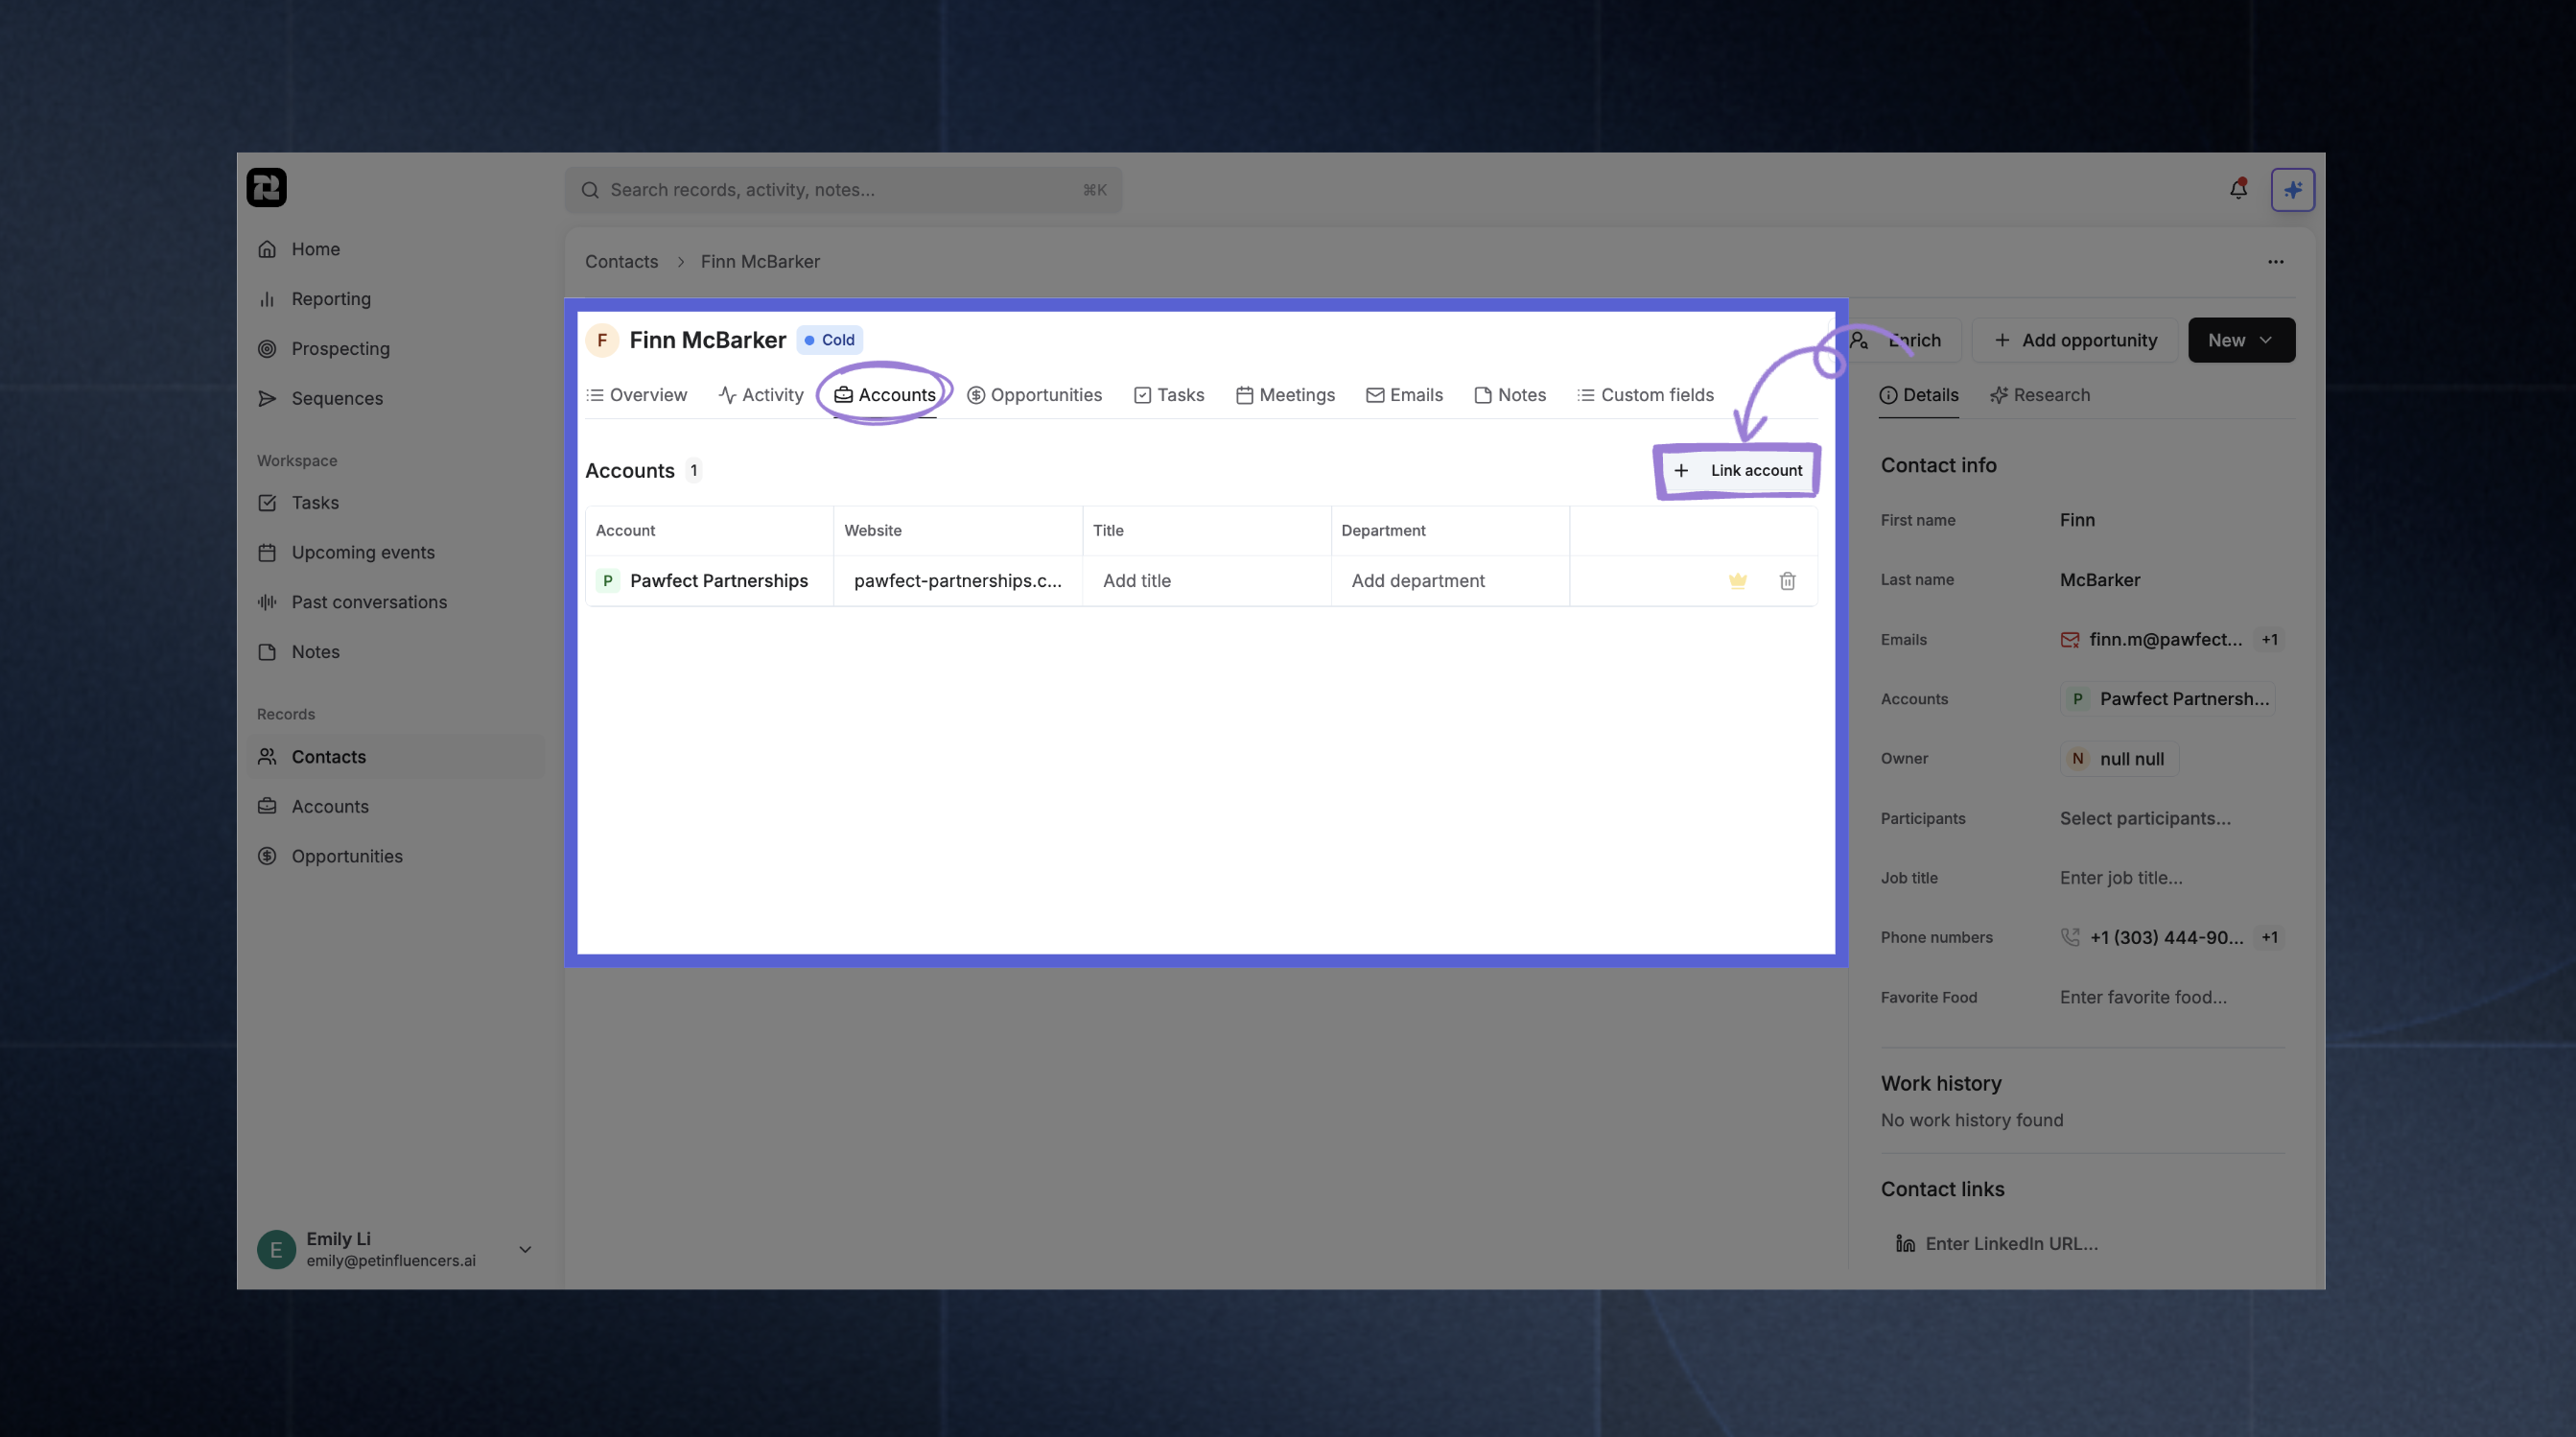Expand Emily Li user account menu
Viewport: 2576px width, 1437px height.
525,1249
